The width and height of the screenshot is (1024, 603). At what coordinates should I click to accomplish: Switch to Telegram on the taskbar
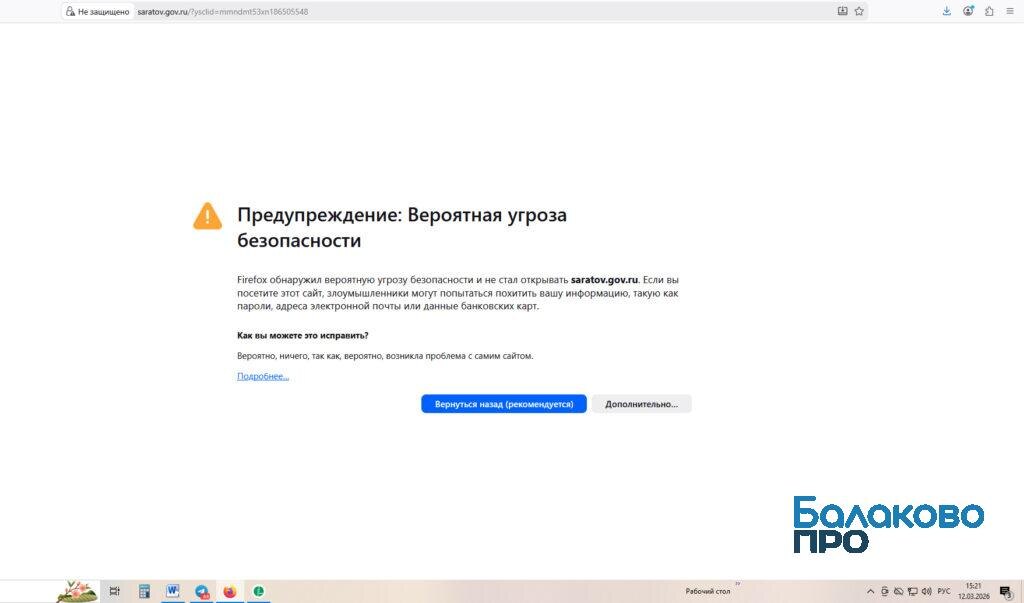point(202,591)
